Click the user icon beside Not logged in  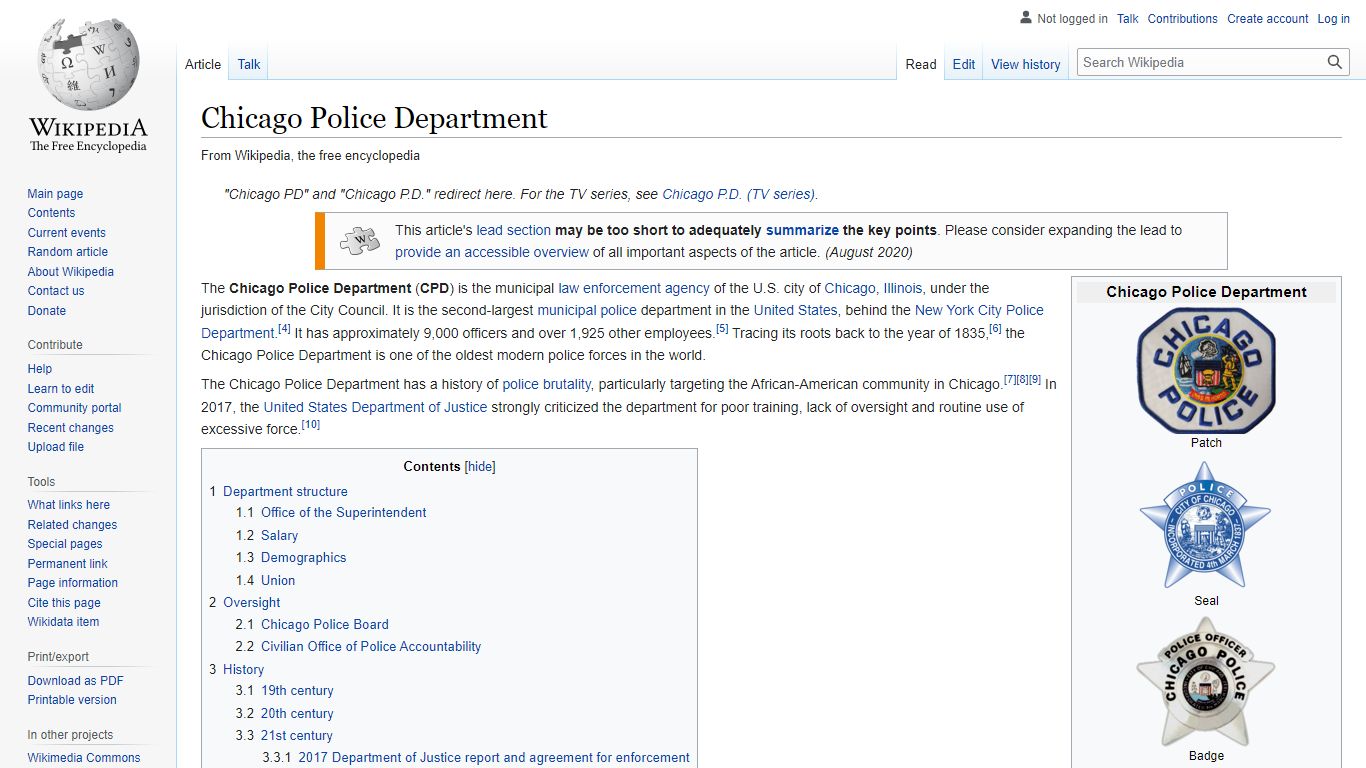point(1025,18)
